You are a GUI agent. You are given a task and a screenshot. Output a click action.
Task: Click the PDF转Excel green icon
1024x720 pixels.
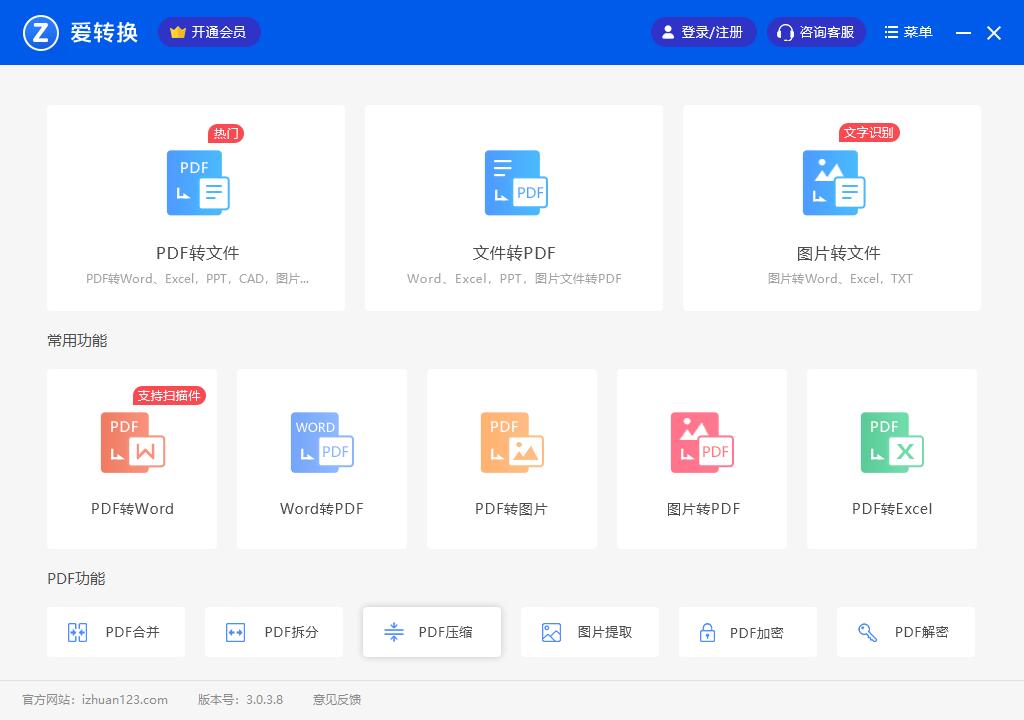point(892,442)
